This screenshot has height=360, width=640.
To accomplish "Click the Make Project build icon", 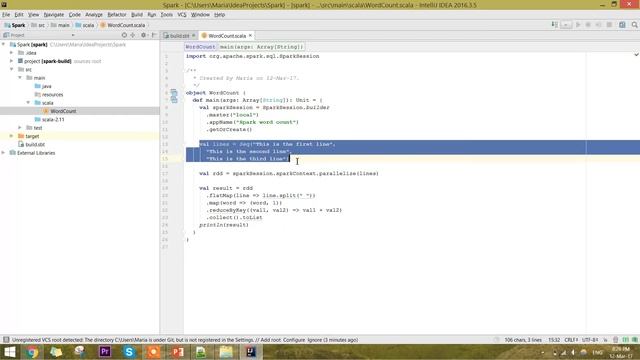I will tap(554, 25).
